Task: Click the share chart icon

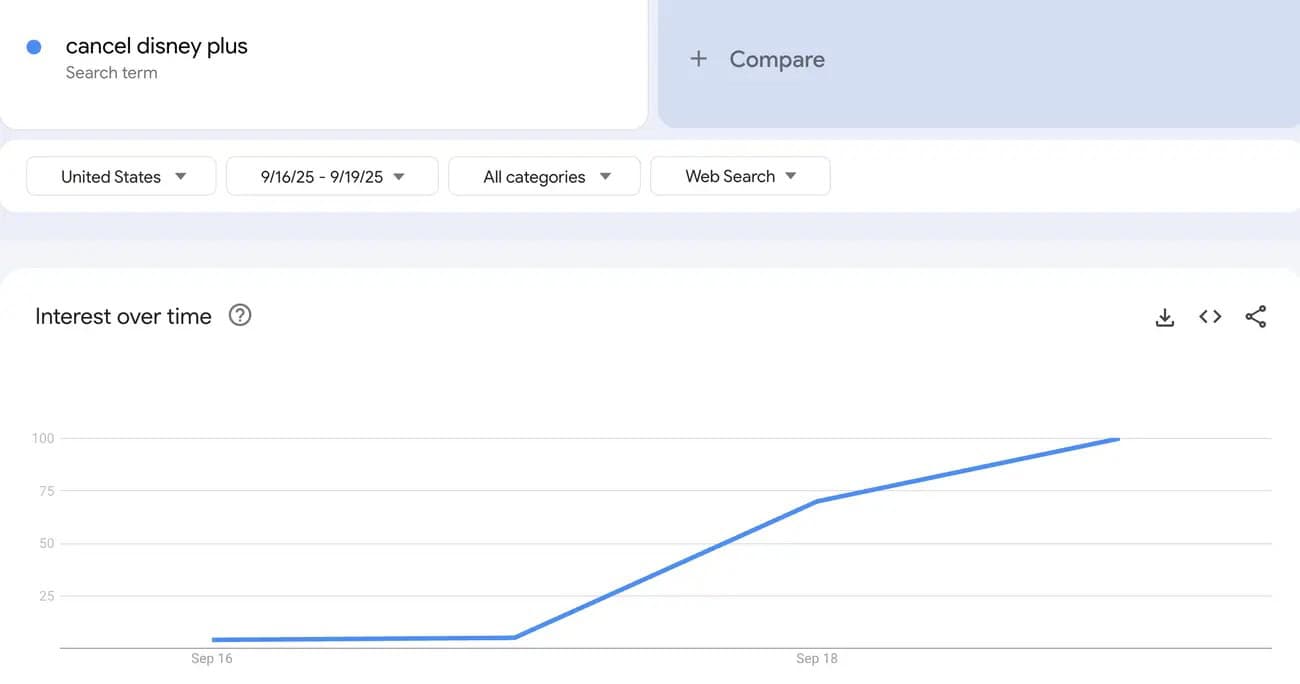Action: 1256,317
